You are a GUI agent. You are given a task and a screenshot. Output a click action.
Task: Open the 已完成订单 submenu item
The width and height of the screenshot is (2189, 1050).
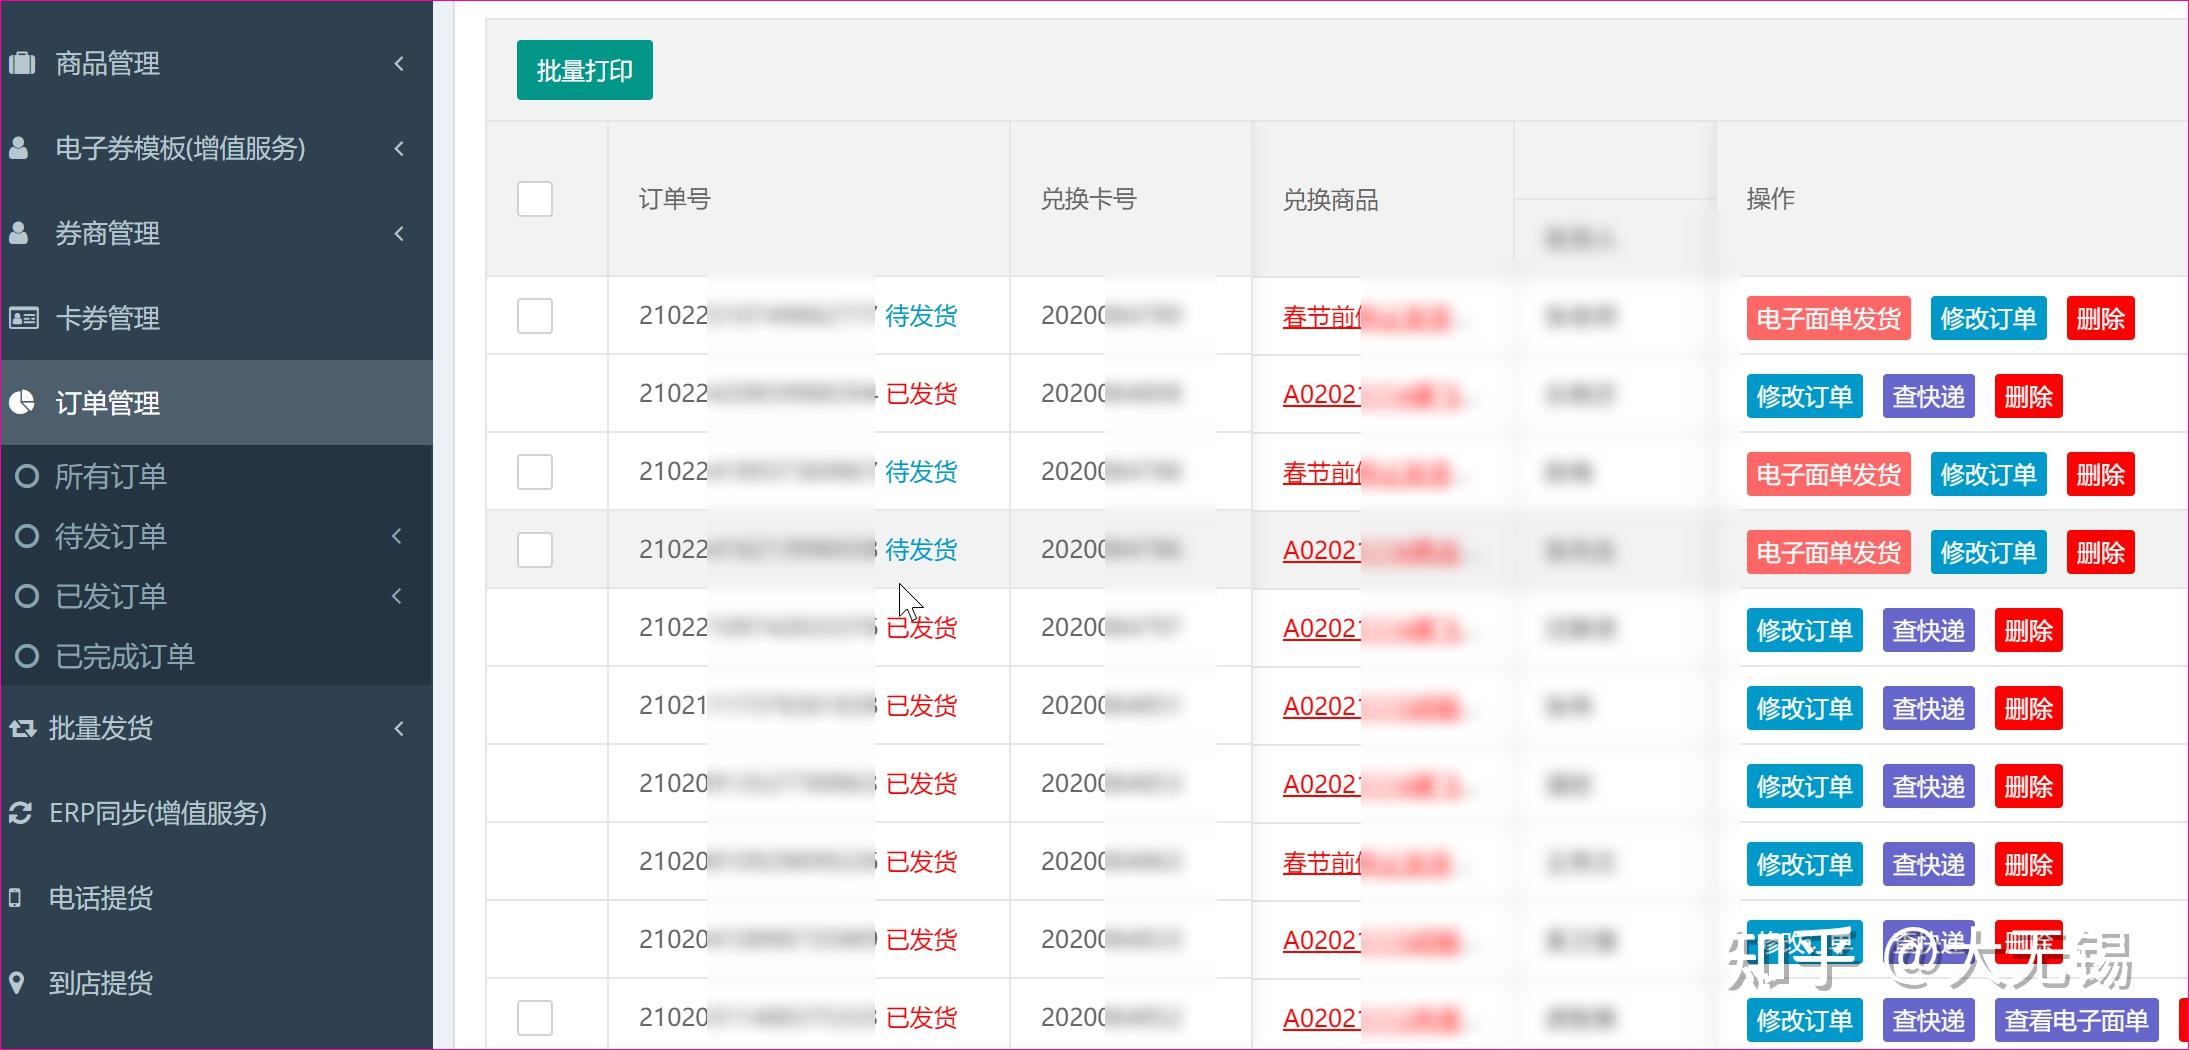click(124, 657)
